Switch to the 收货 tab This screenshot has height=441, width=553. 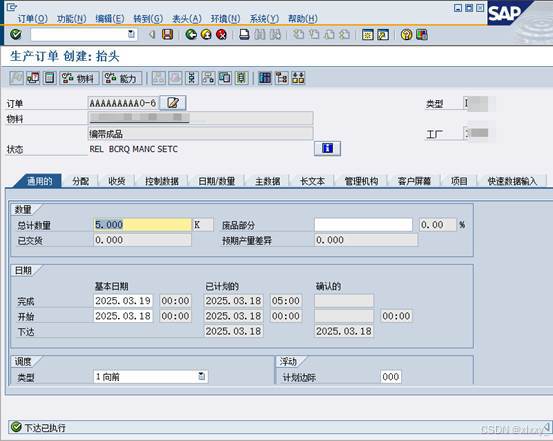click(x=117, y=181)
